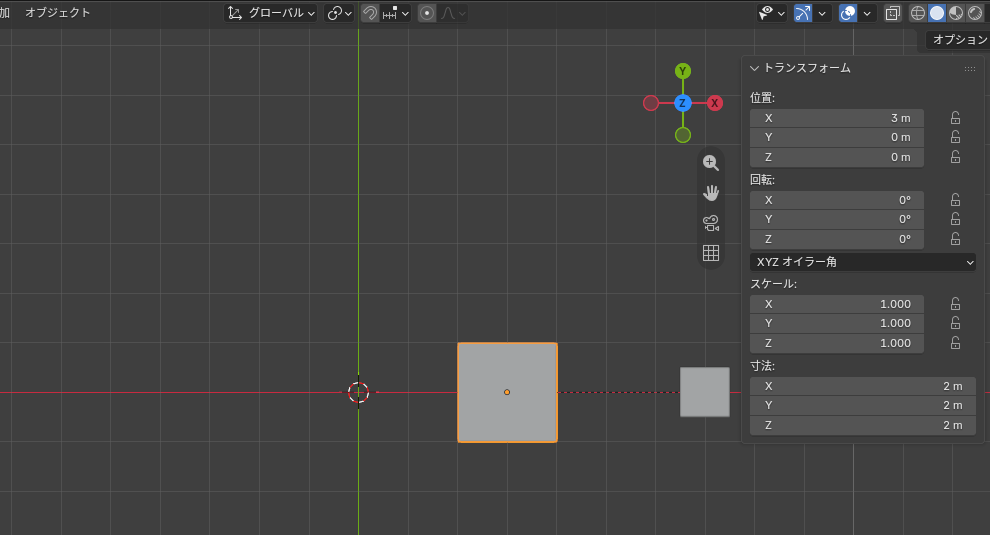Click the 回転 Z field 0°
The height and width of the screenshot is (535, 990).
click(x=837, y=239)
